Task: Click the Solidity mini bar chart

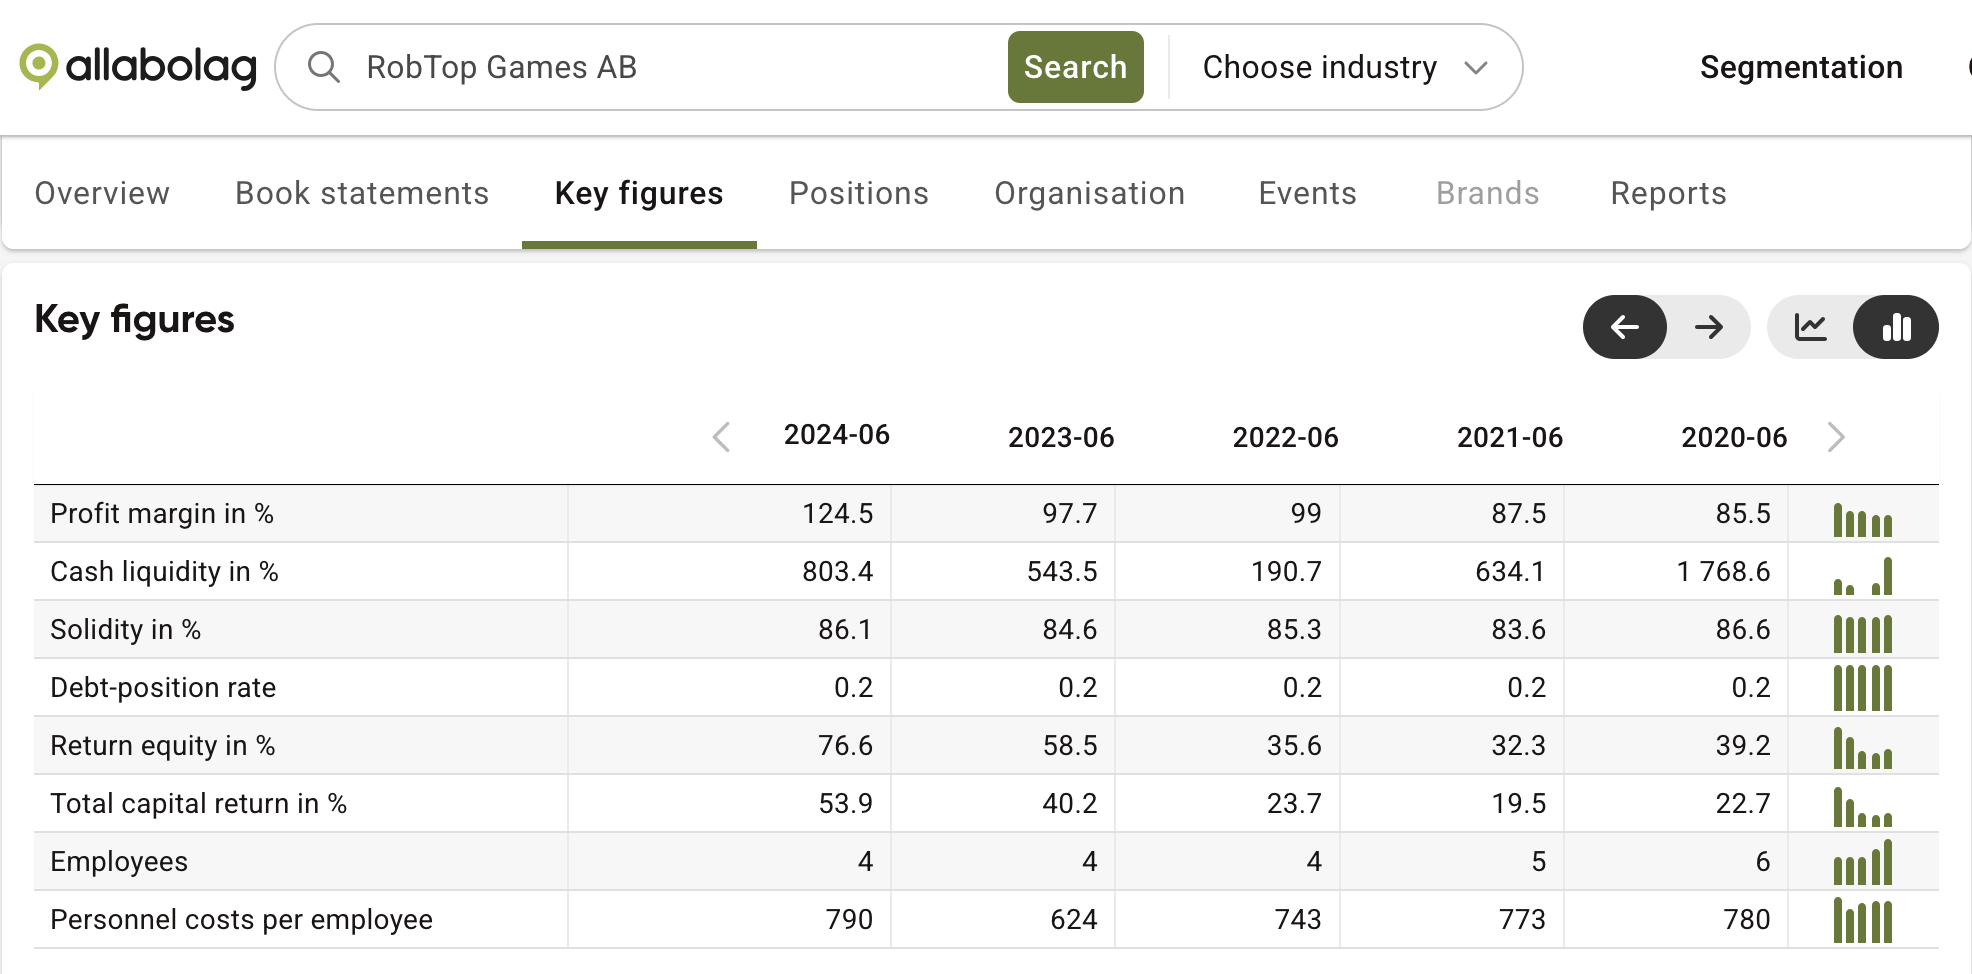Action: (1863, 634)
